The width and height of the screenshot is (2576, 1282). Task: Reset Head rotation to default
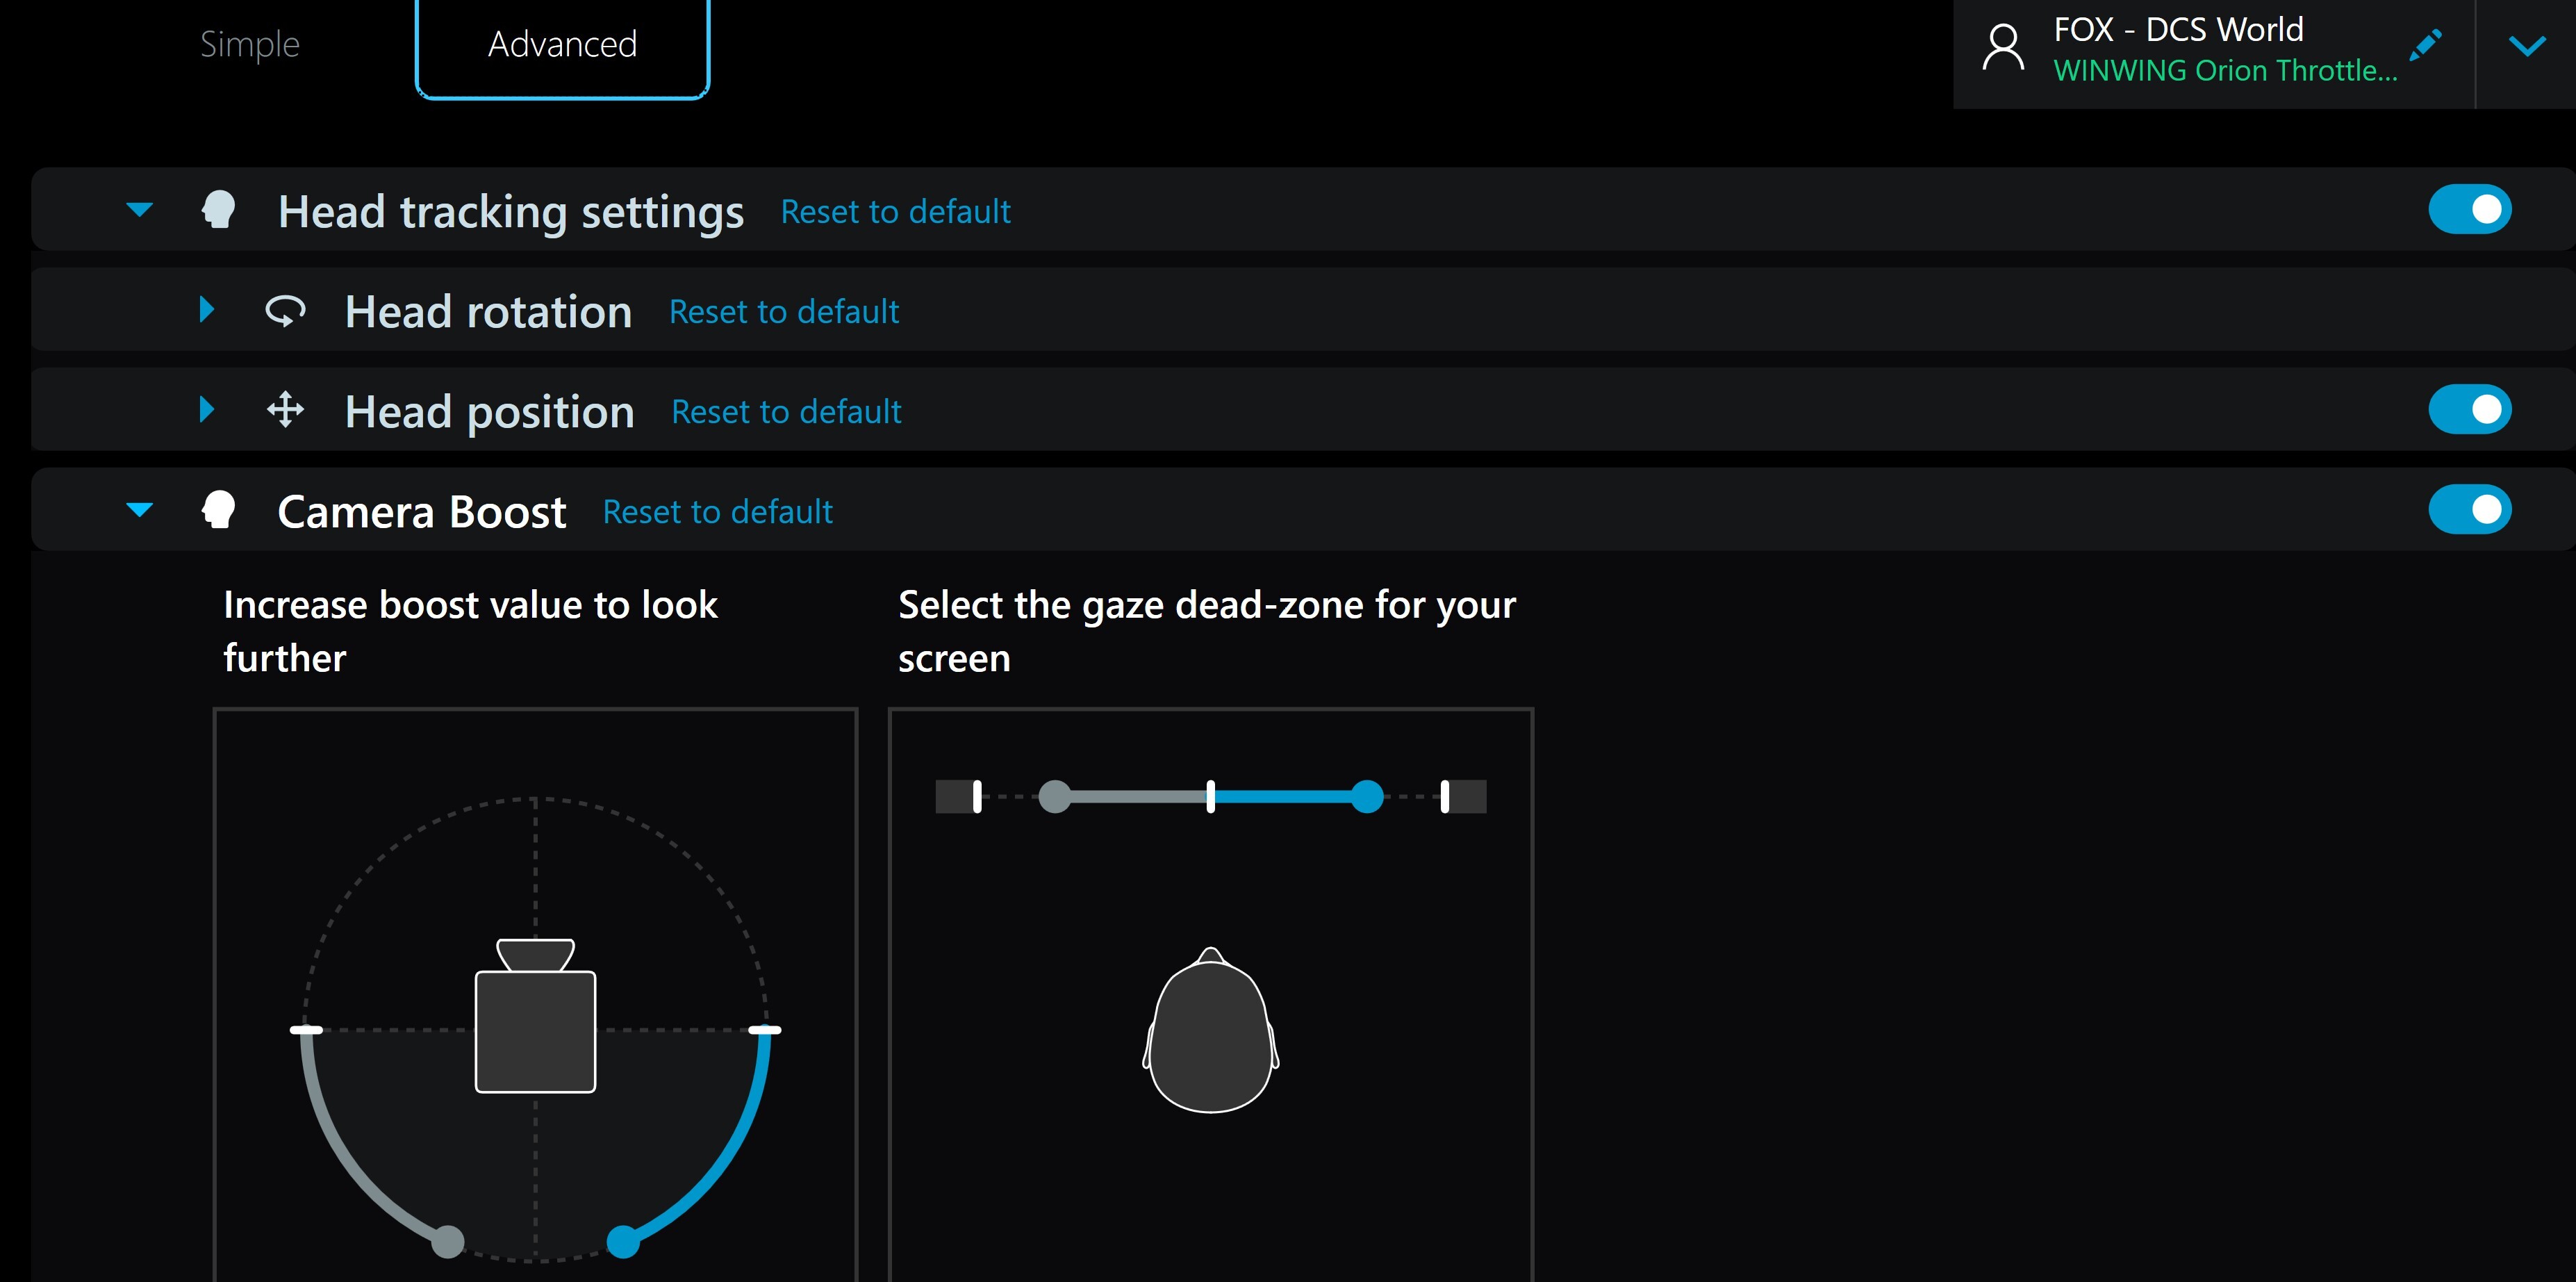784,312
